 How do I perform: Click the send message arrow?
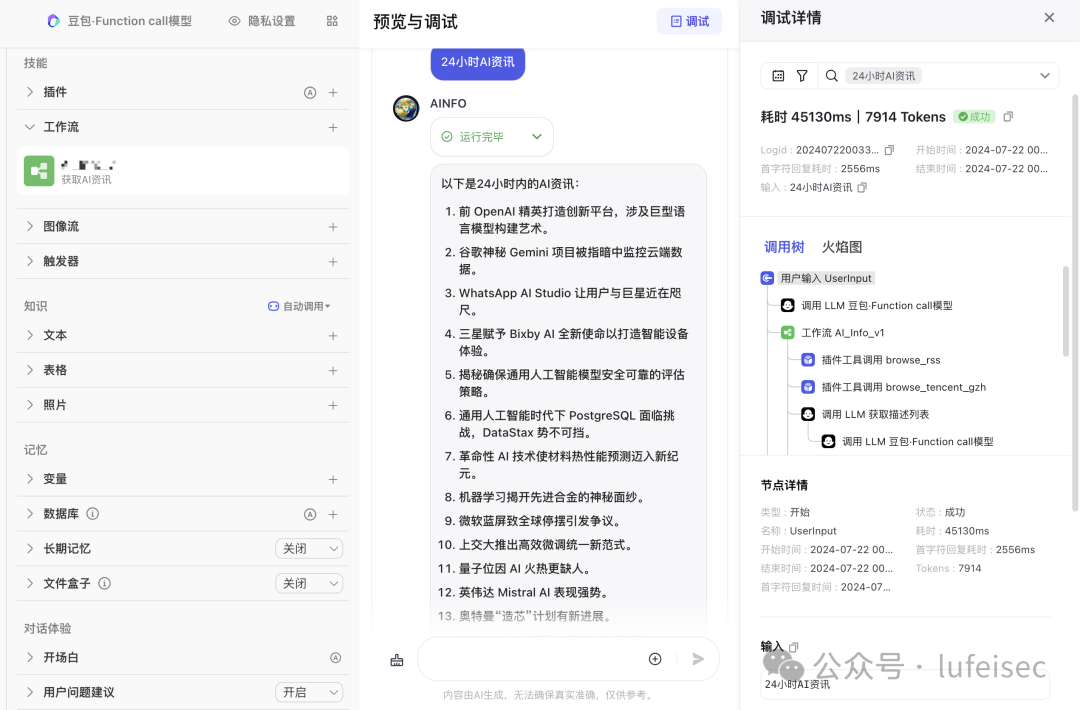coord(698,659)
